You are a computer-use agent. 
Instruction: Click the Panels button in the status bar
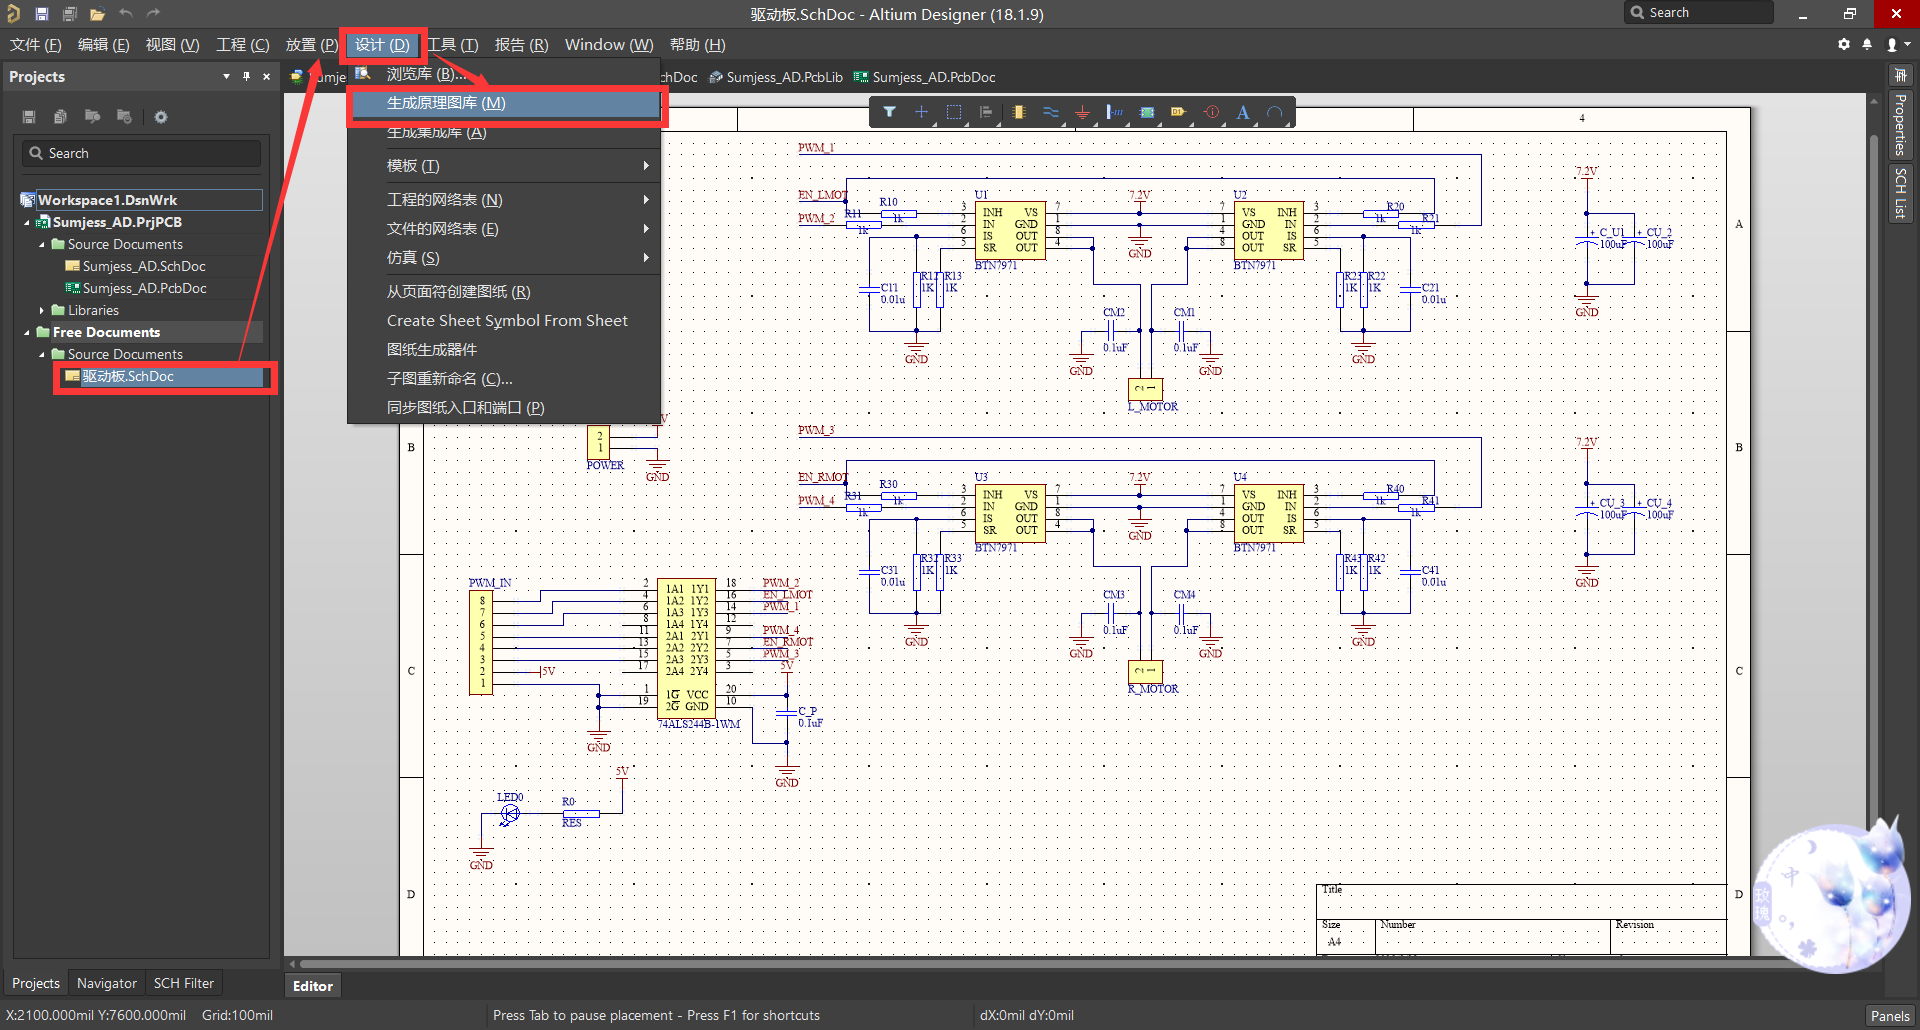coord(1890,1015)
